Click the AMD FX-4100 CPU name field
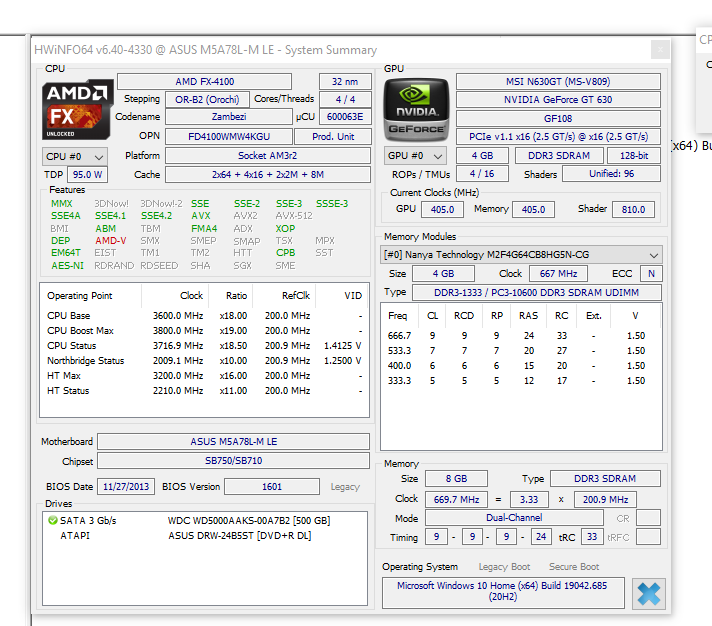 (204, 81)
